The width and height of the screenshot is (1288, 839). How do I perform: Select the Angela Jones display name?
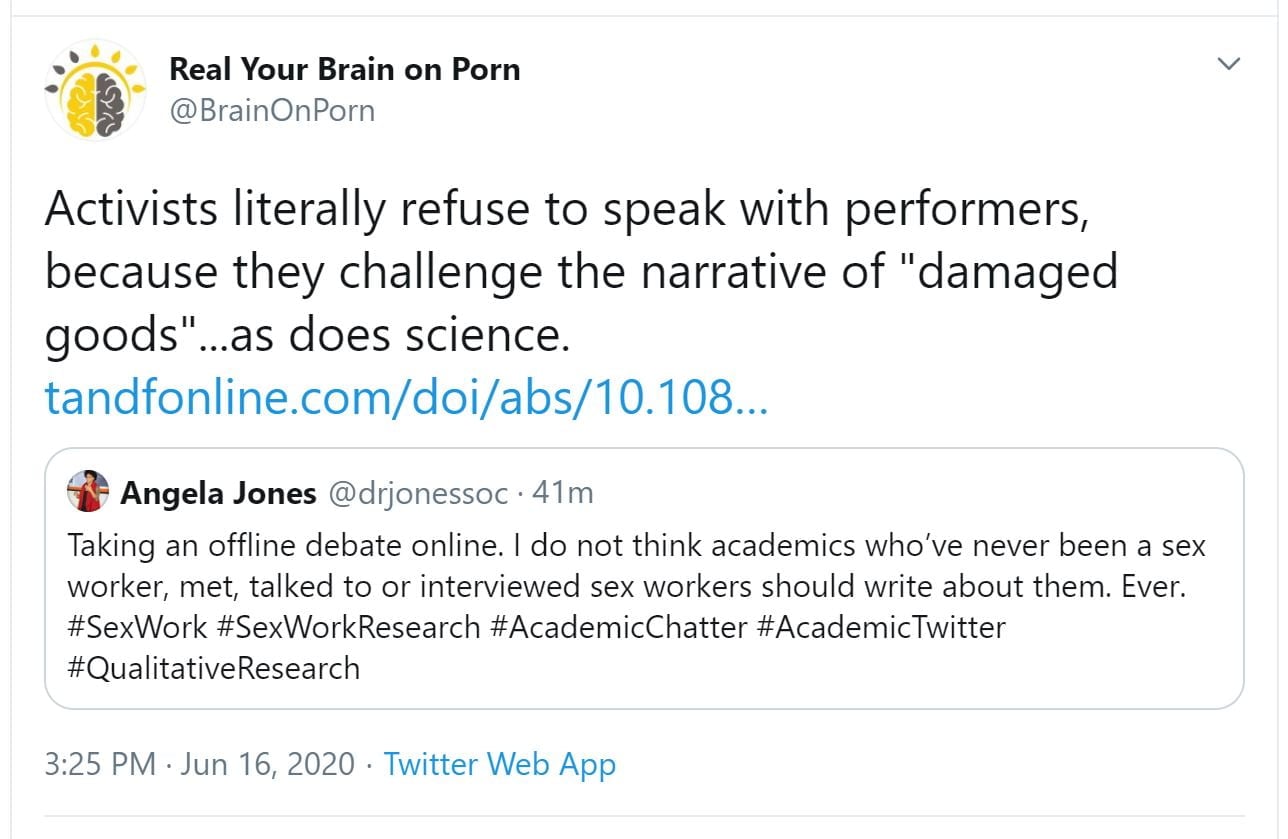pos(218,493)
